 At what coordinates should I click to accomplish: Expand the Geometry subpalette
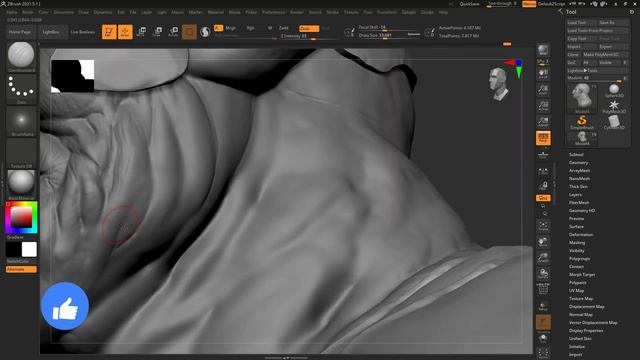pyautogui.click(x=578, y=162)
